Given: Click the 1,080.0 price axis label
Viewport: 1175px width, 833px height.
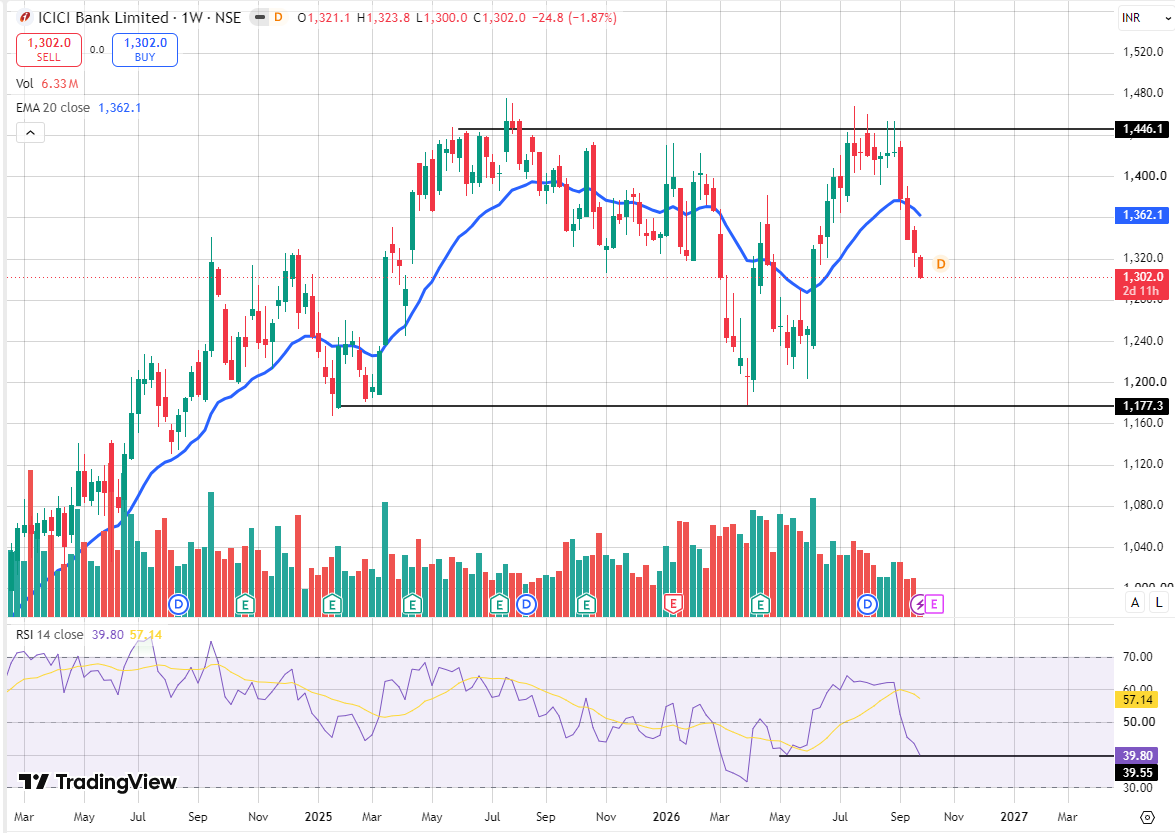Looking at the screenshot, I should (x=1144, y=505).
